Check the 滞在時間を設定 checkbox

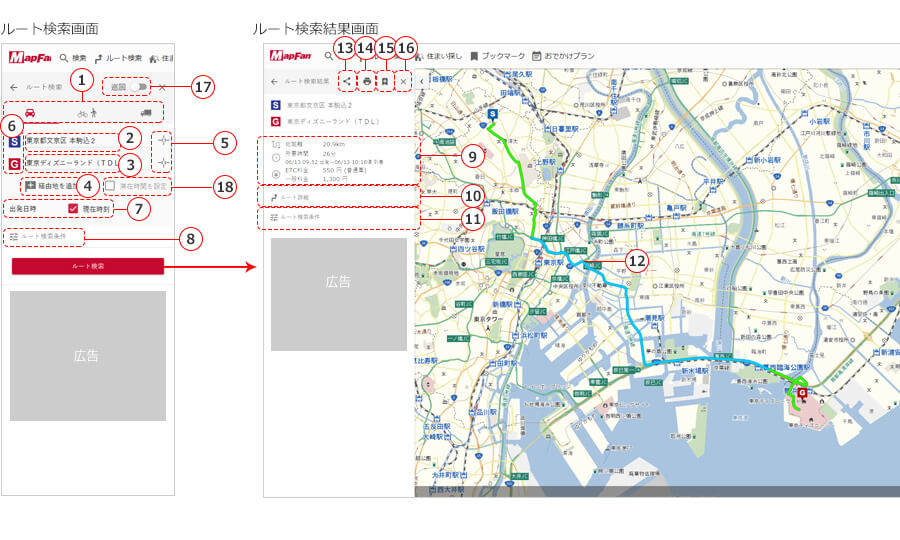click(x=110, y=186)
